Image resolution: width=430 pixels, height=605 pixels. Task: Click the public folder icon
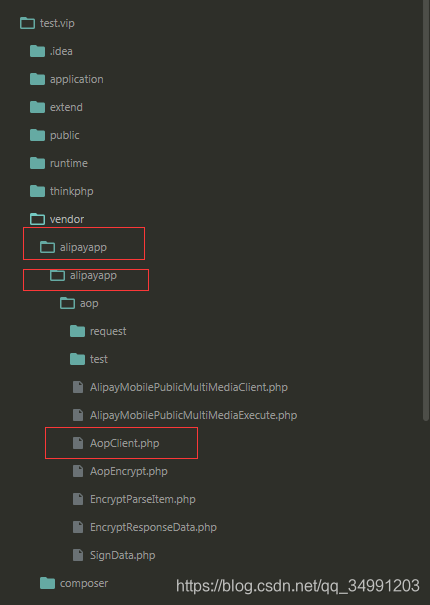coord(37,135)
